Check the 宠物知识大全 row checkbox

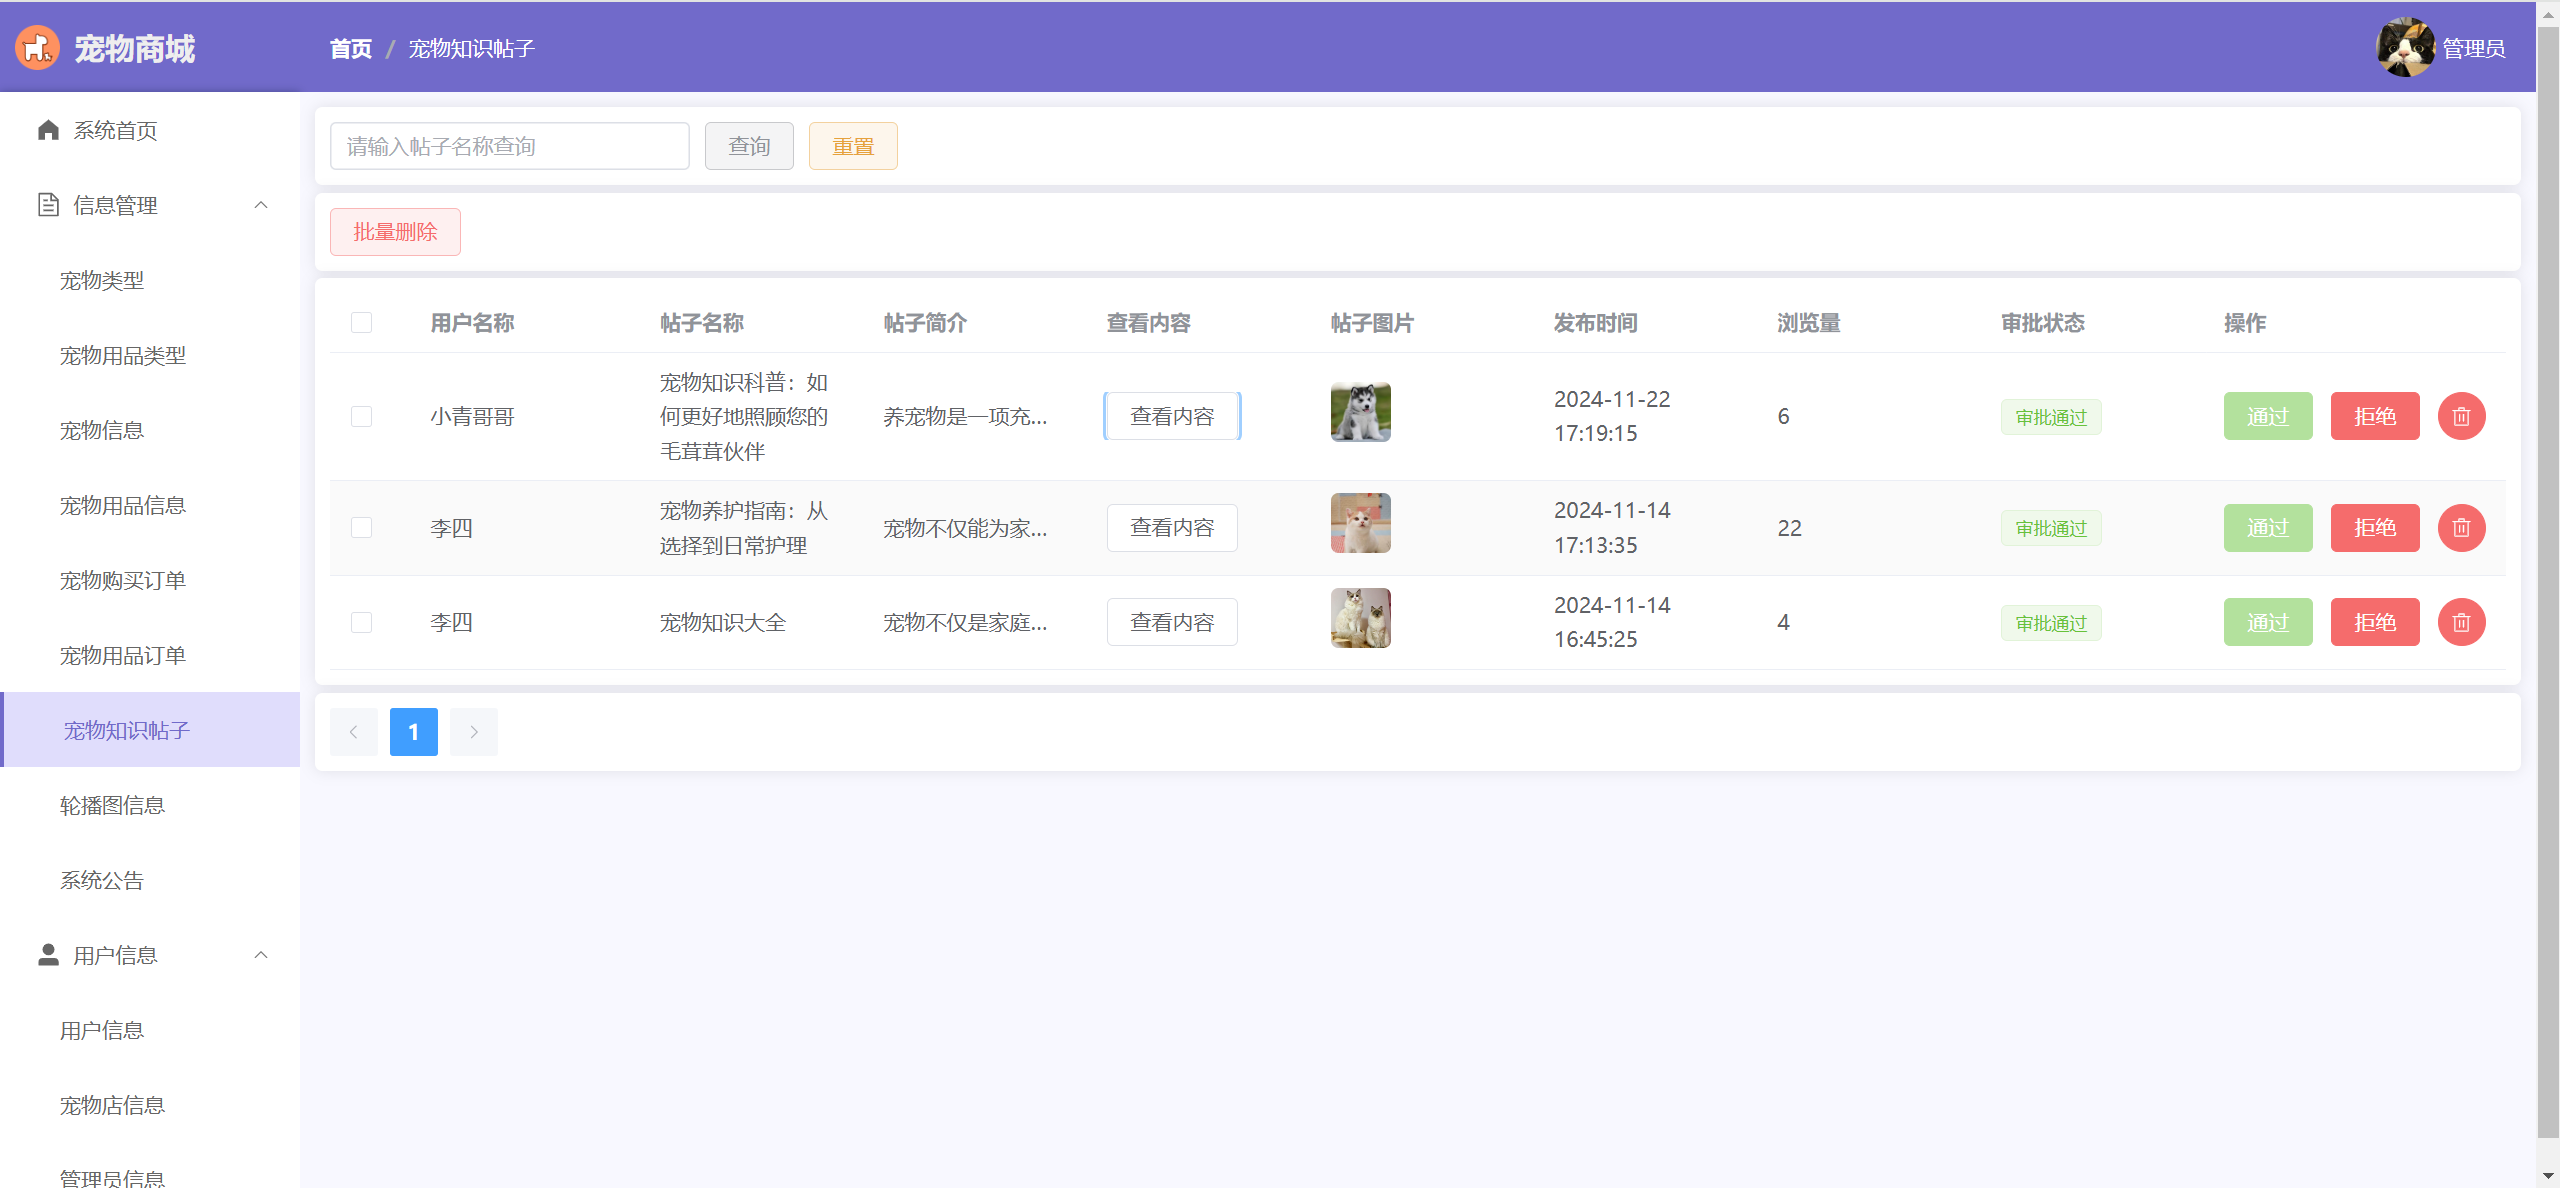[x=361, y=622]
